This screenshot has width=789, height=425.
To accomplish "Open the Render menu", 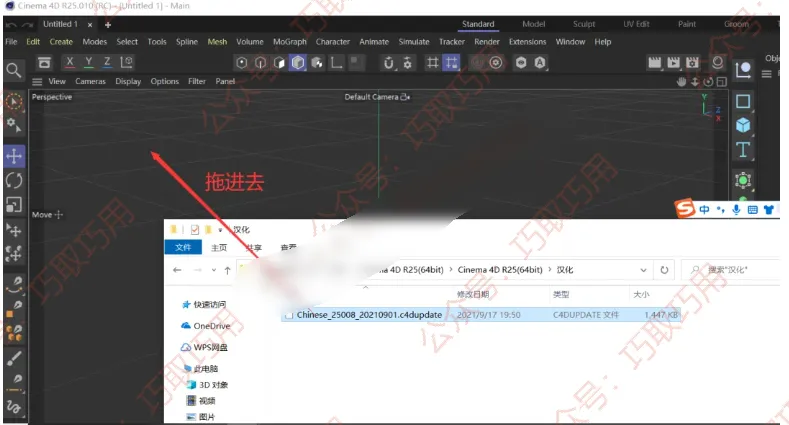I will [x=487, y=42].
